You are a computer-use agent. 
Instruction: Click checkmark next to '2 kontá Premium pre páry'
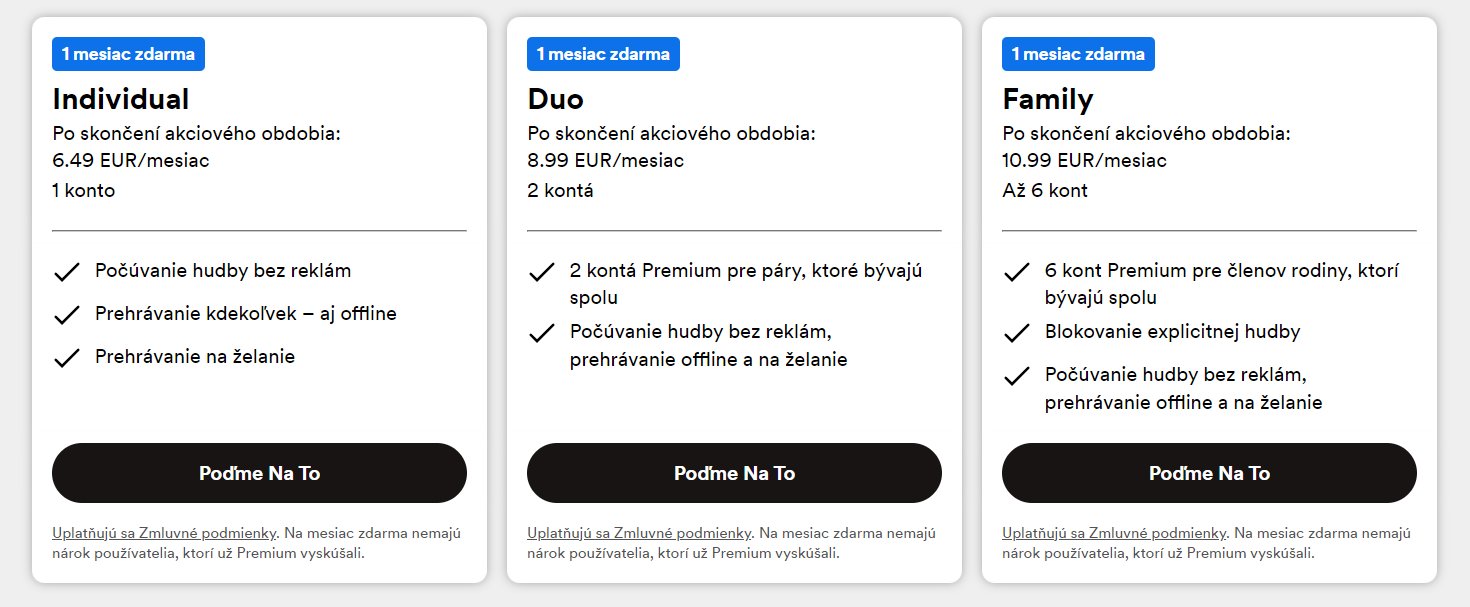pyautogui.click(x=542, y=272)
